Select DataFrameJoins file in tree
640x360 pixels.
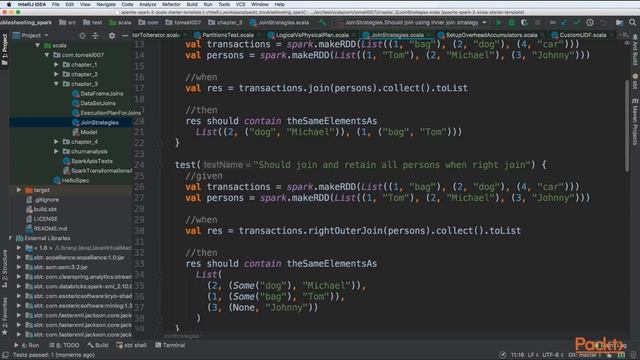[x=98, y=93]
